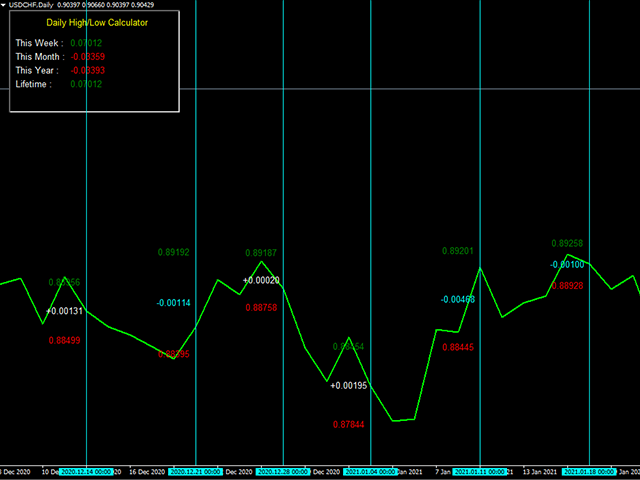Click the 2021.01.04 00:00 date marker

pyautogui.click(x=371, y=472)
